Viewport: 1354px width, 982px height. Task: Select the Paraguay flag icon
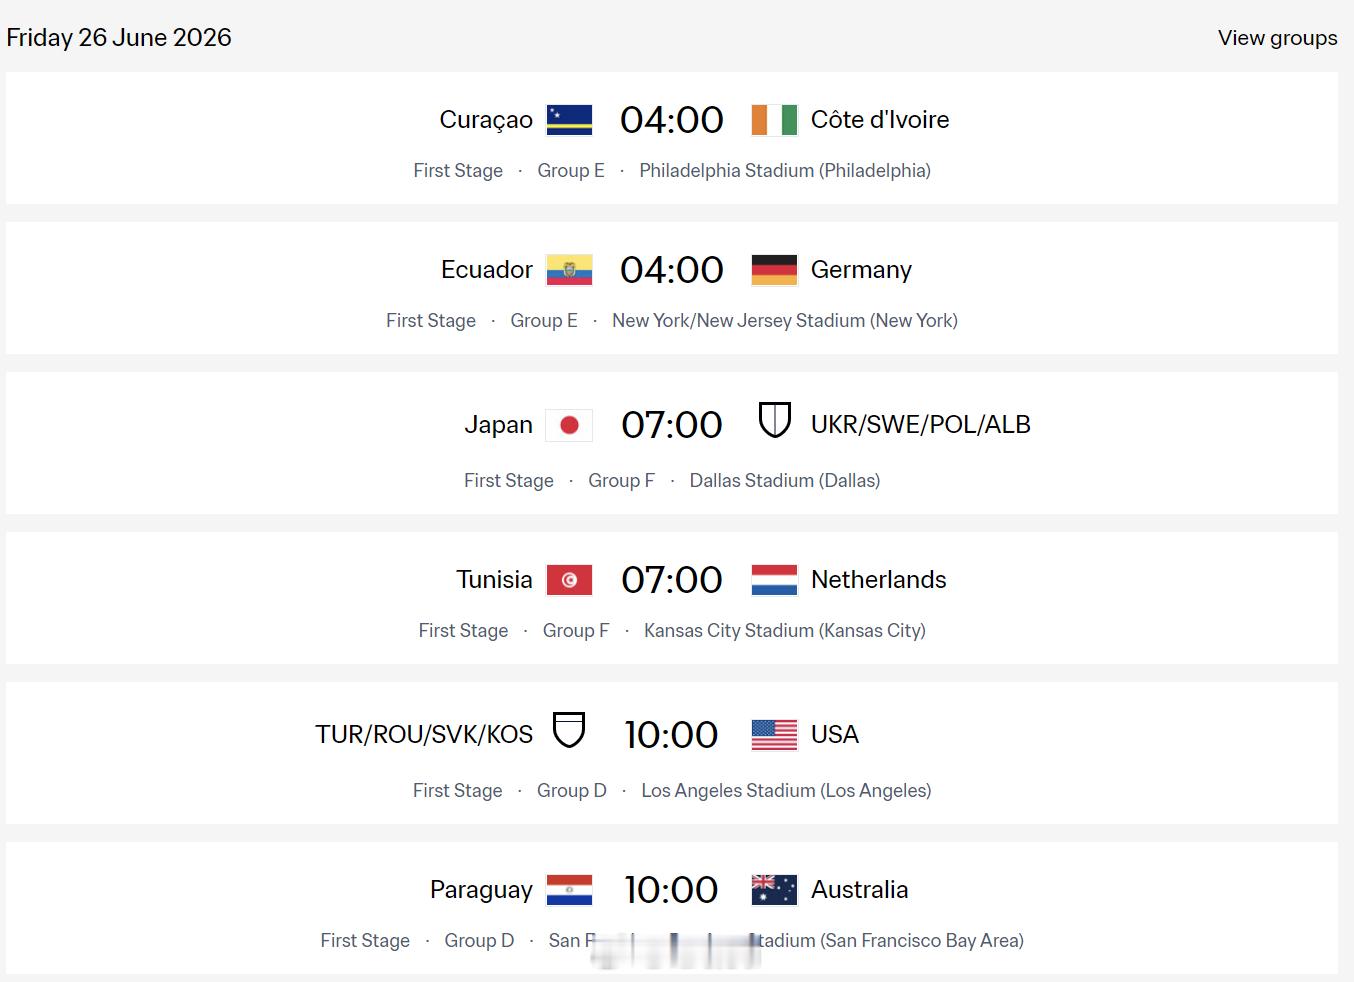pyautogui.click(x=569, y=890)
